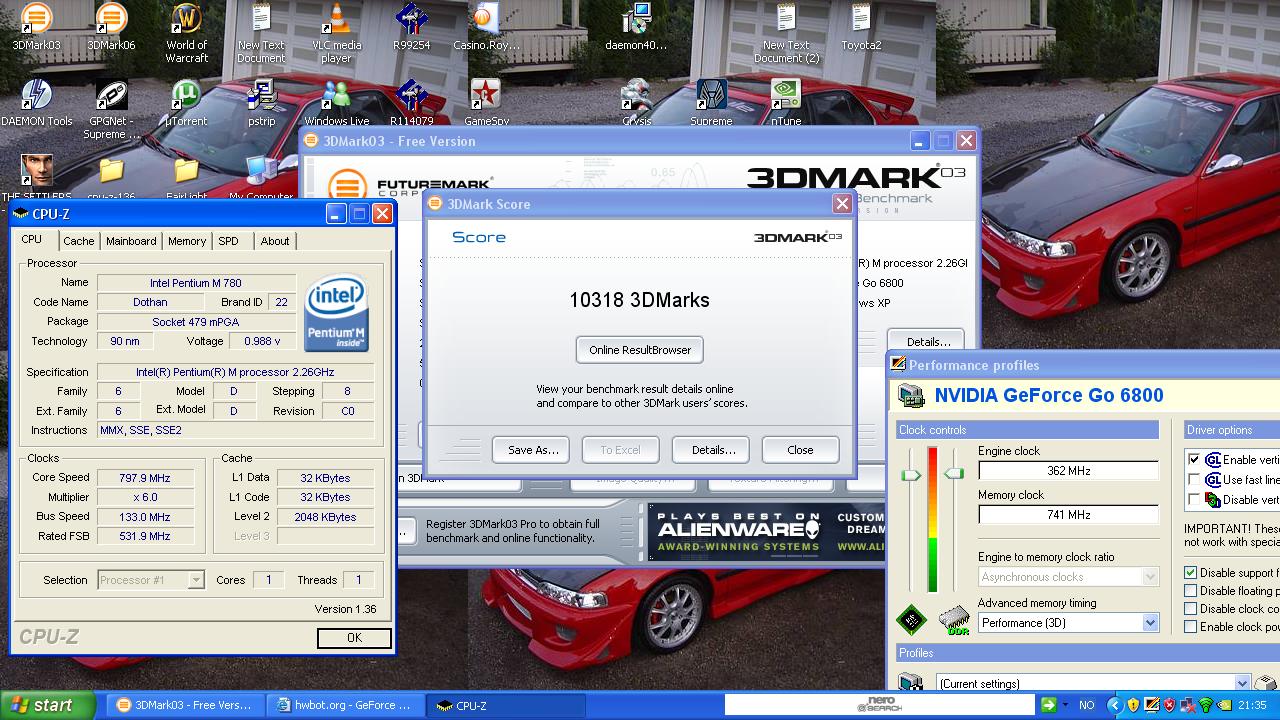Screen dimensions: 1280x720
Task: Select the pstrip desktop icon
Action: pos(261,102)
